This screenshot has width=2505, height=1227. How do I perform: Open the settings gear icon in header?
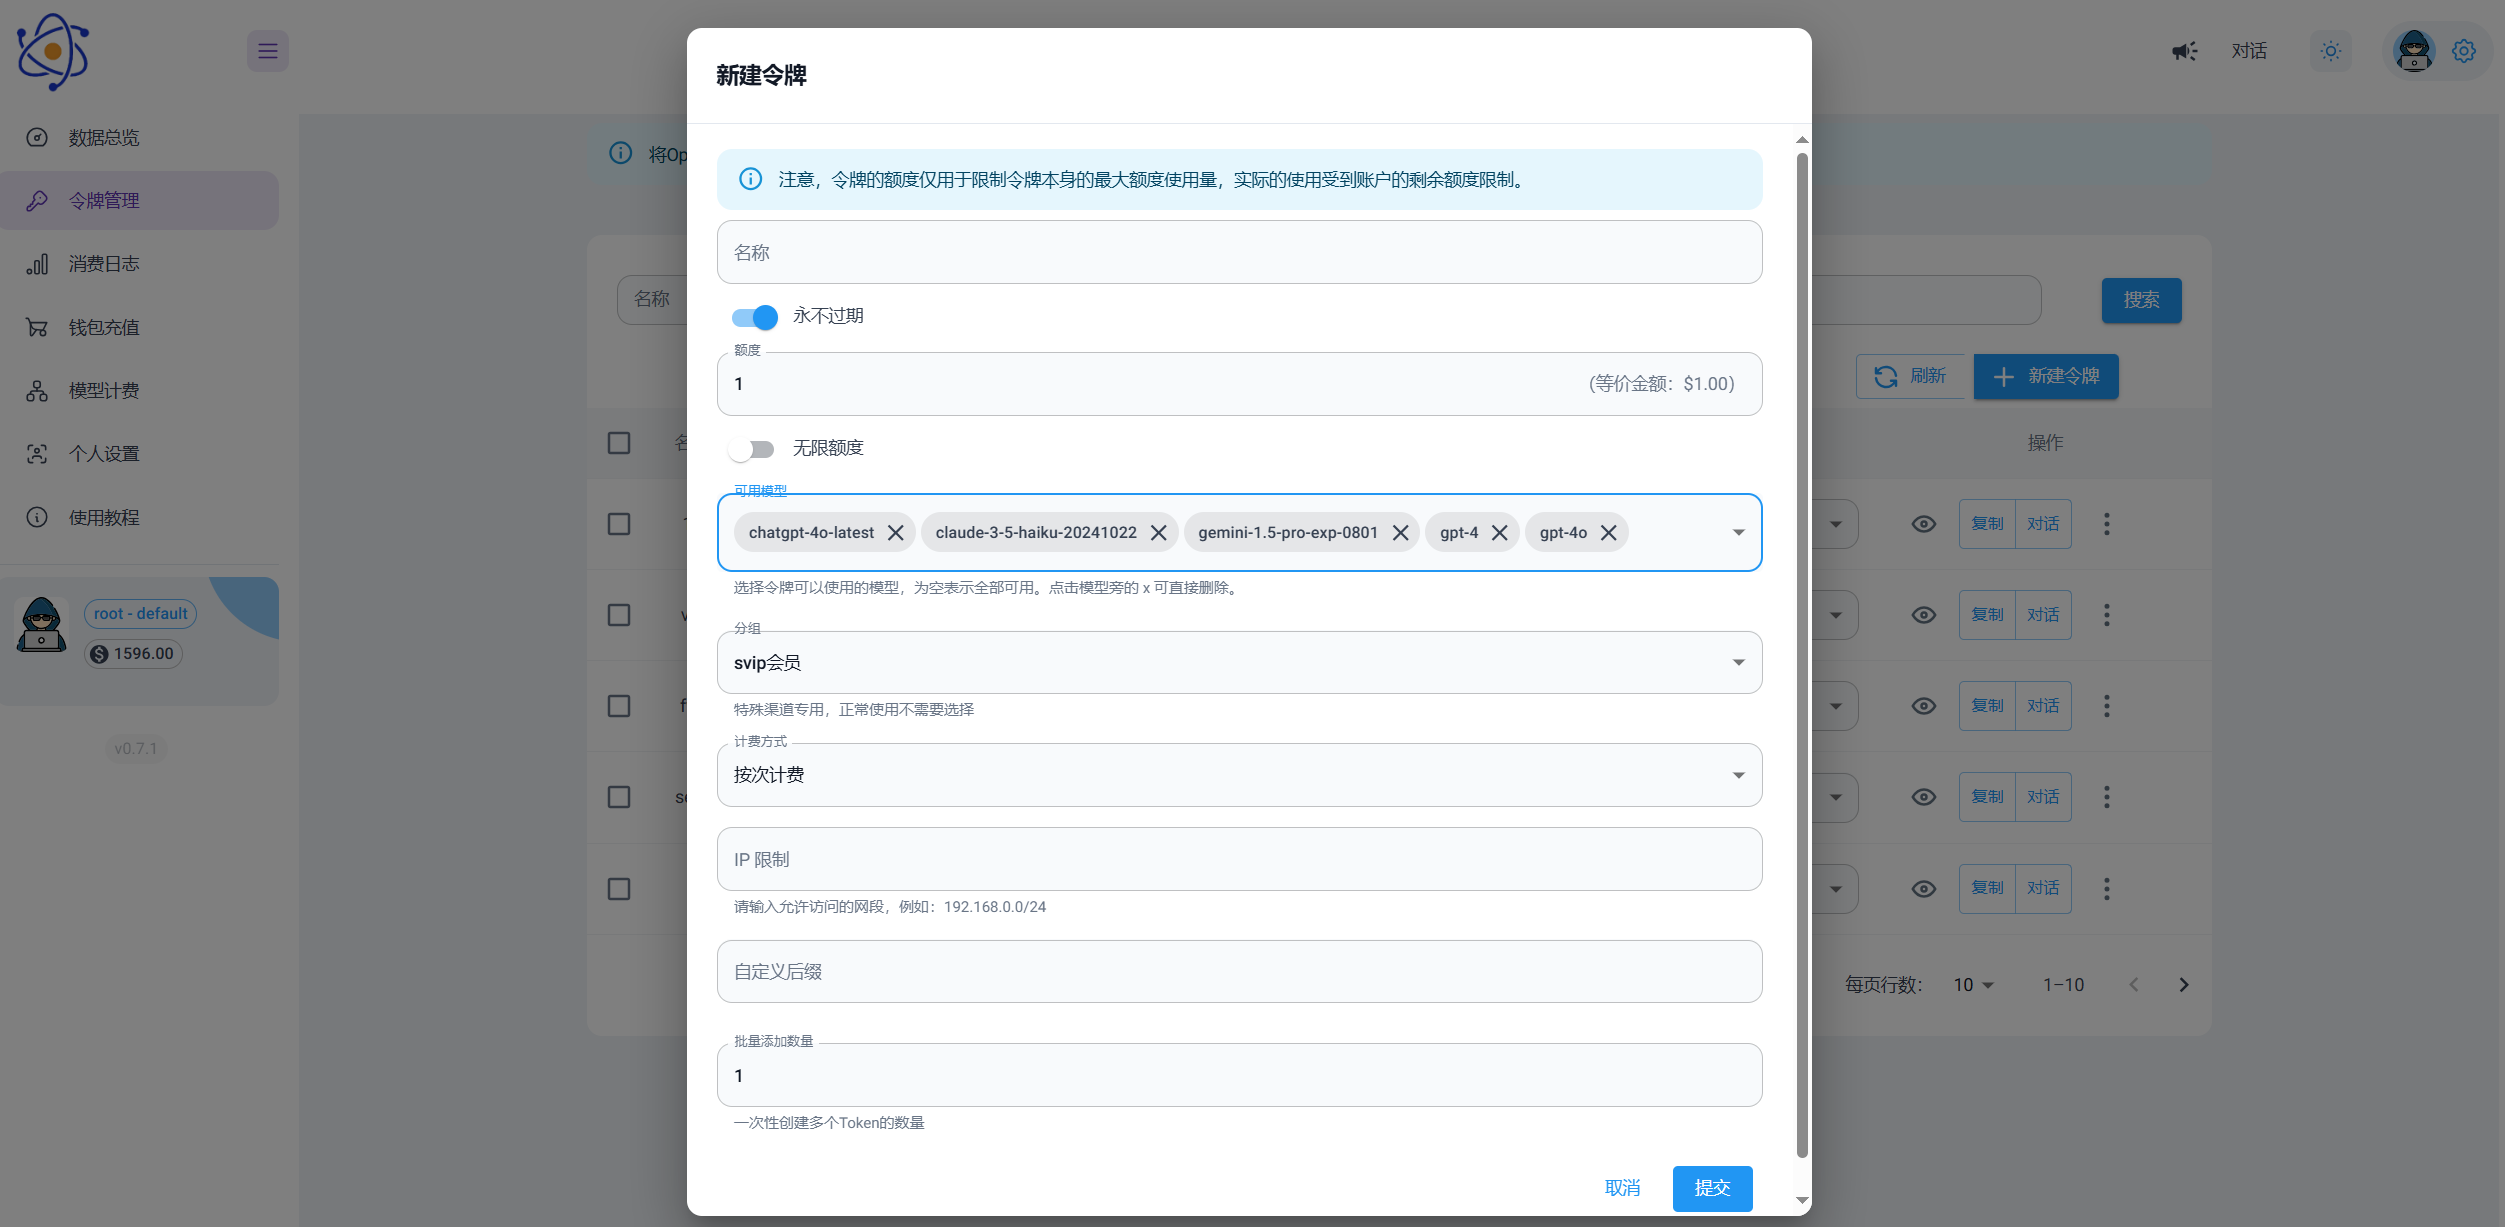(2463, 51)
